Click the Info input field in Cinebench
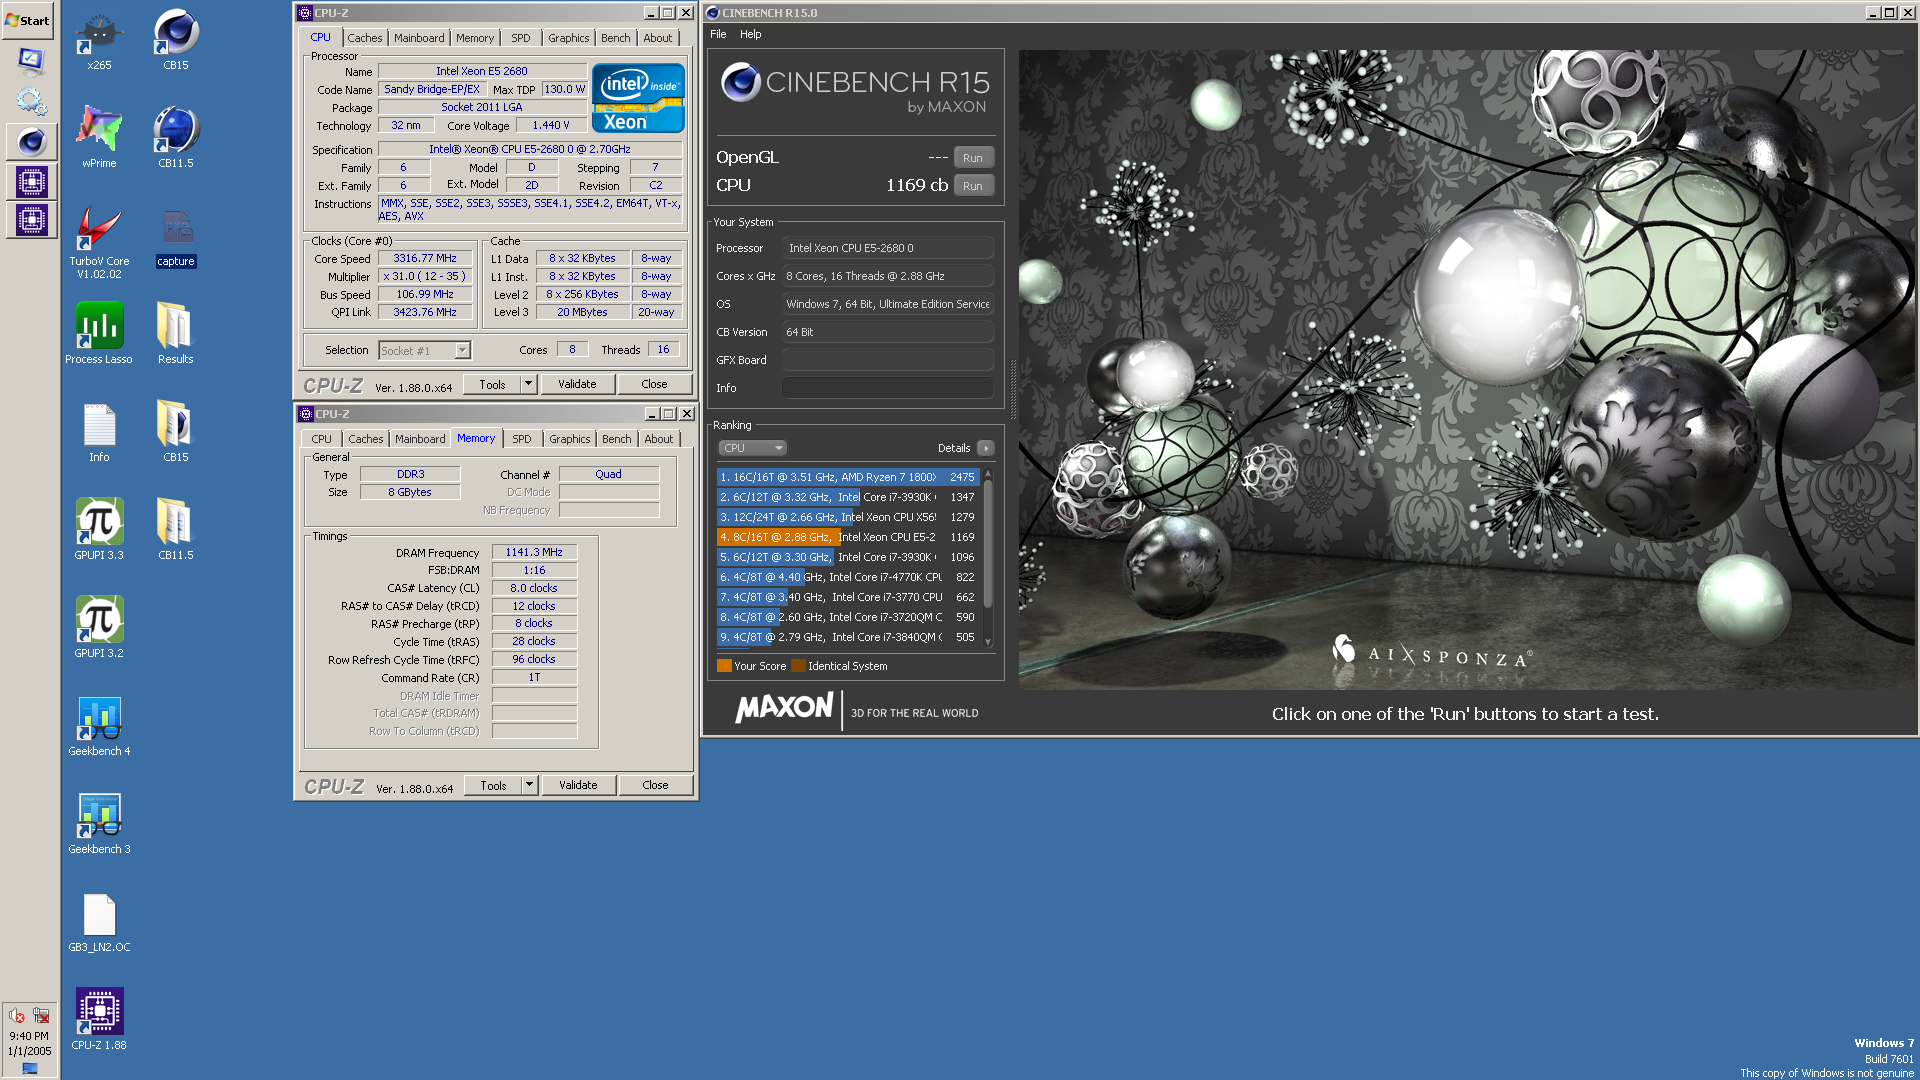 [887, 388]
